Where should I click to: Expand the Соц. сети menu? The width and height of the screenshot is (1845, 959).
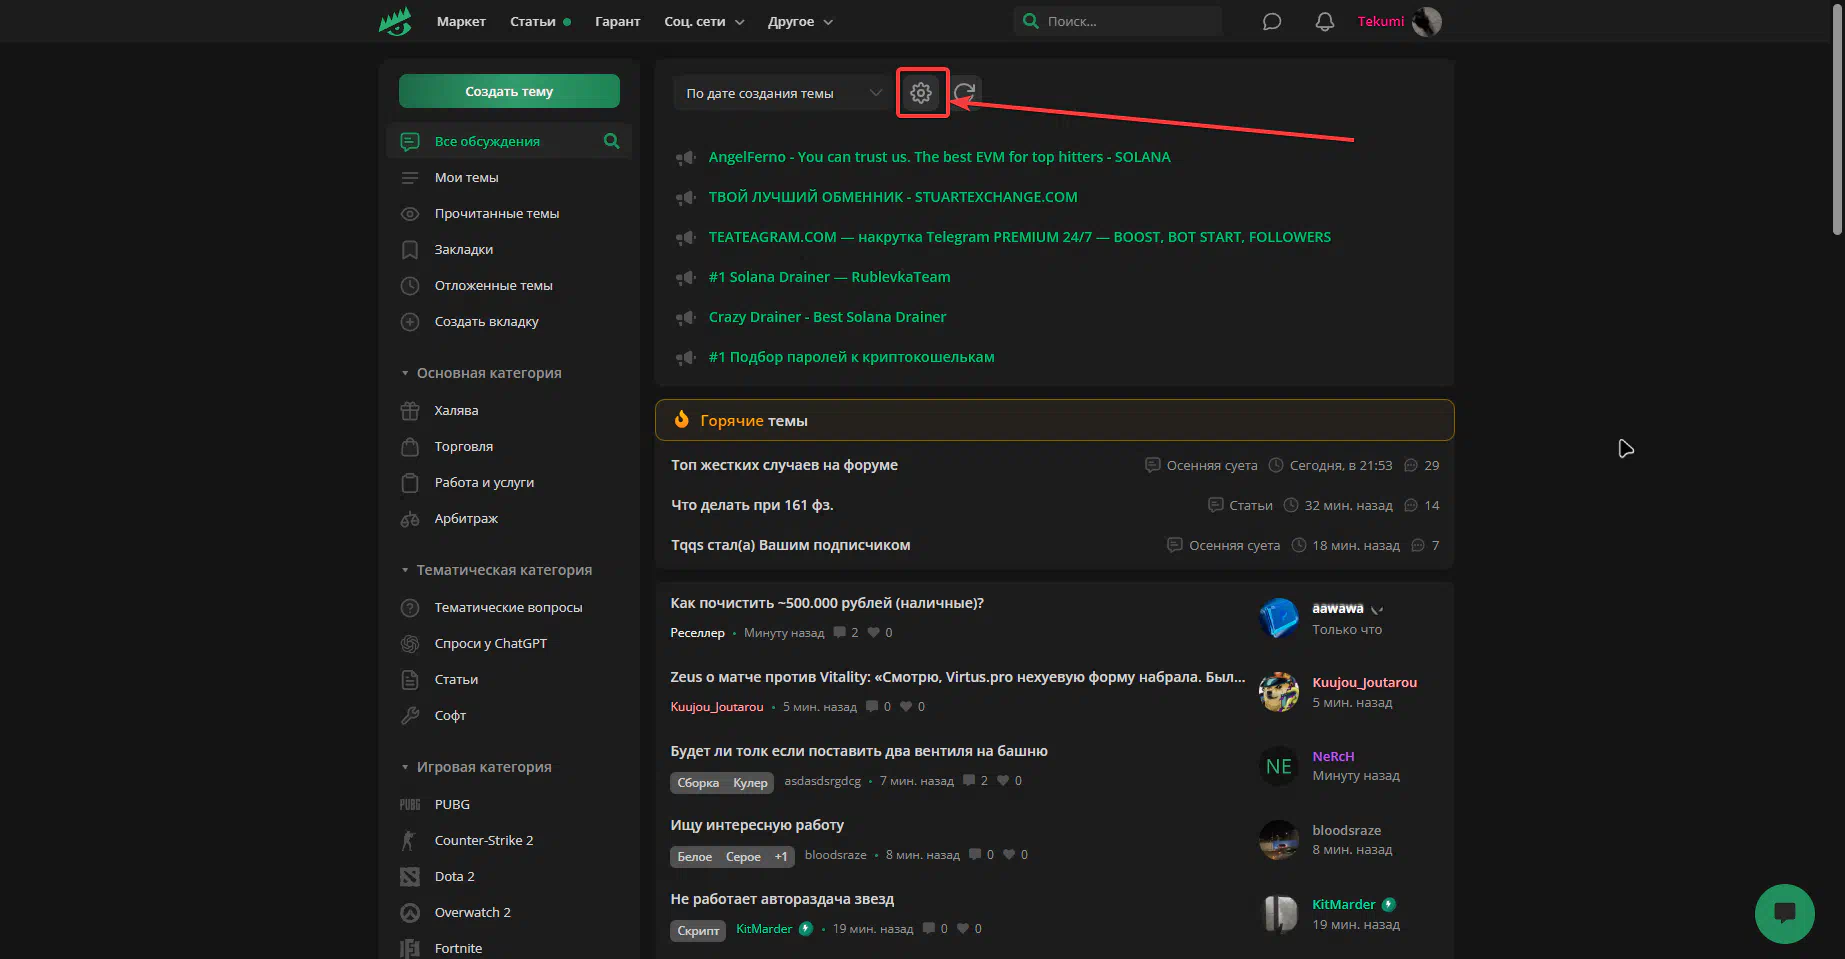point(704,21)
